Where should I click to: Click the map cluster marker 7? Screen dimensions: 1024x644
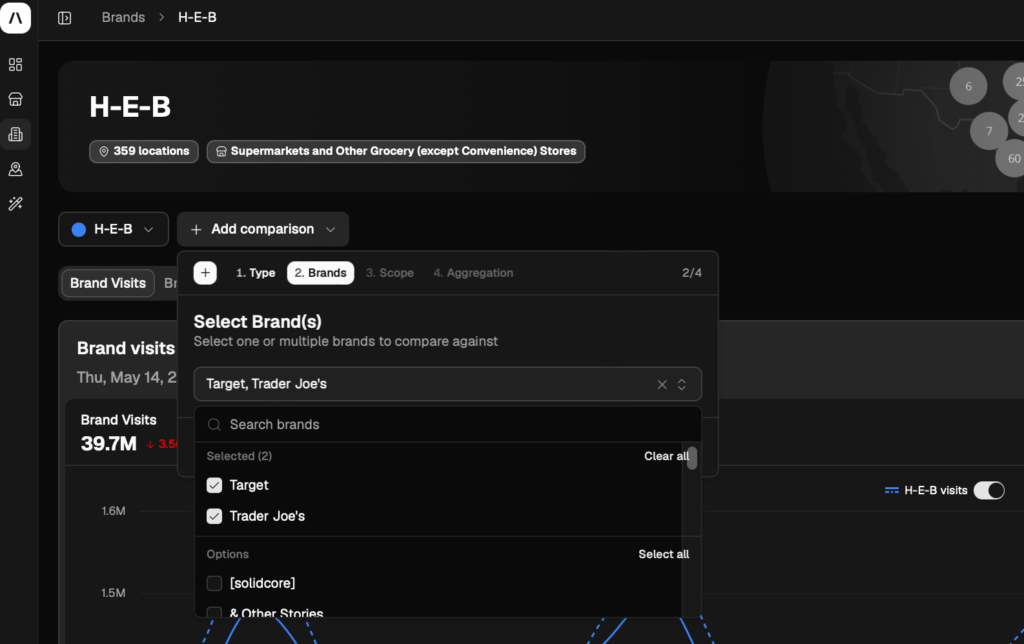point(989,131)
